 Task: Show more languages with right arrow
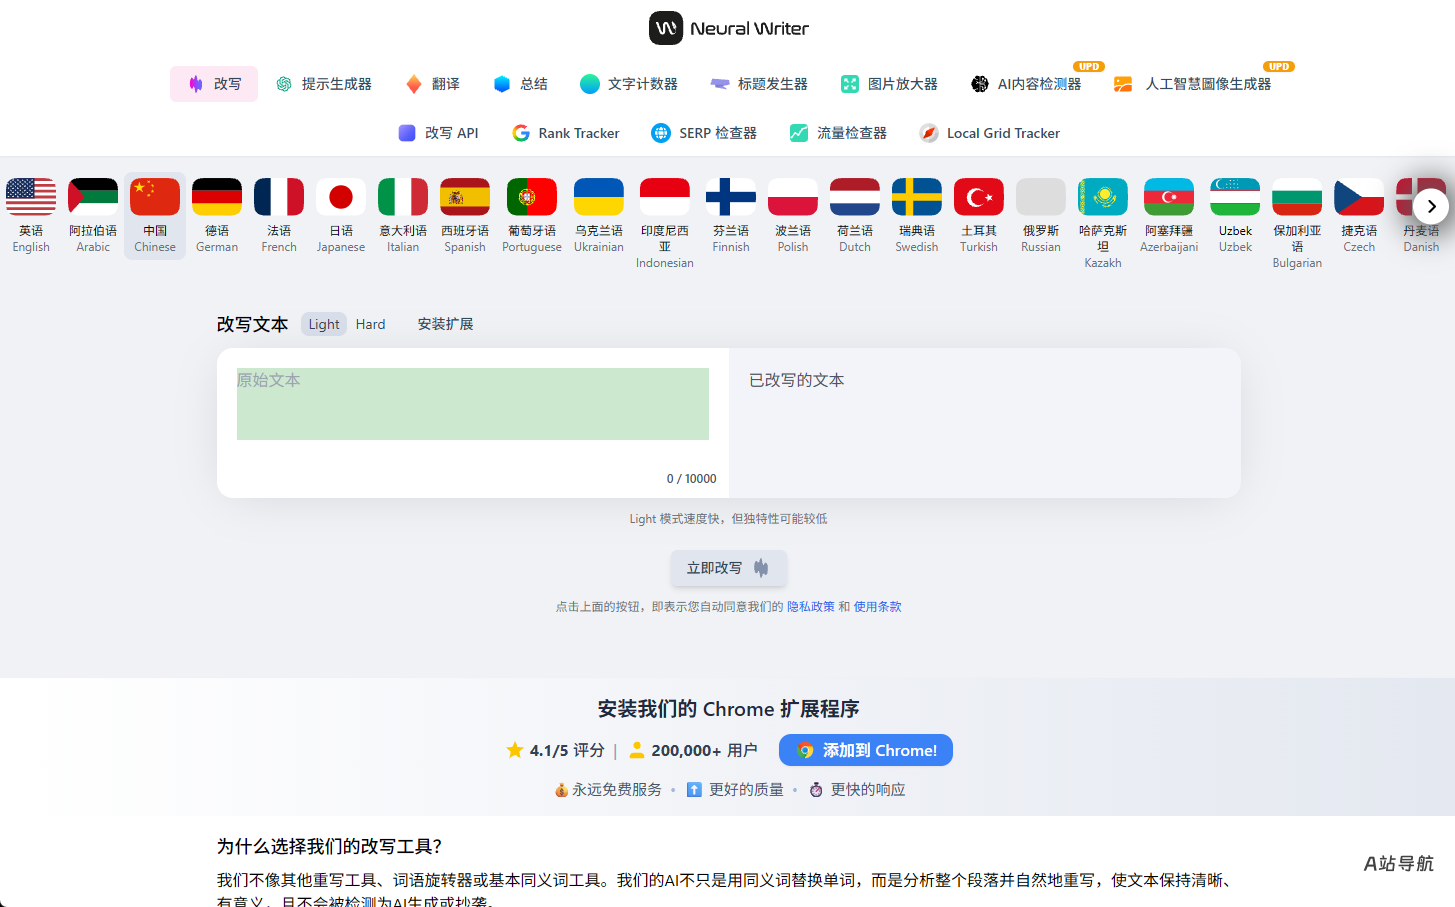[x=1431, y=206]
